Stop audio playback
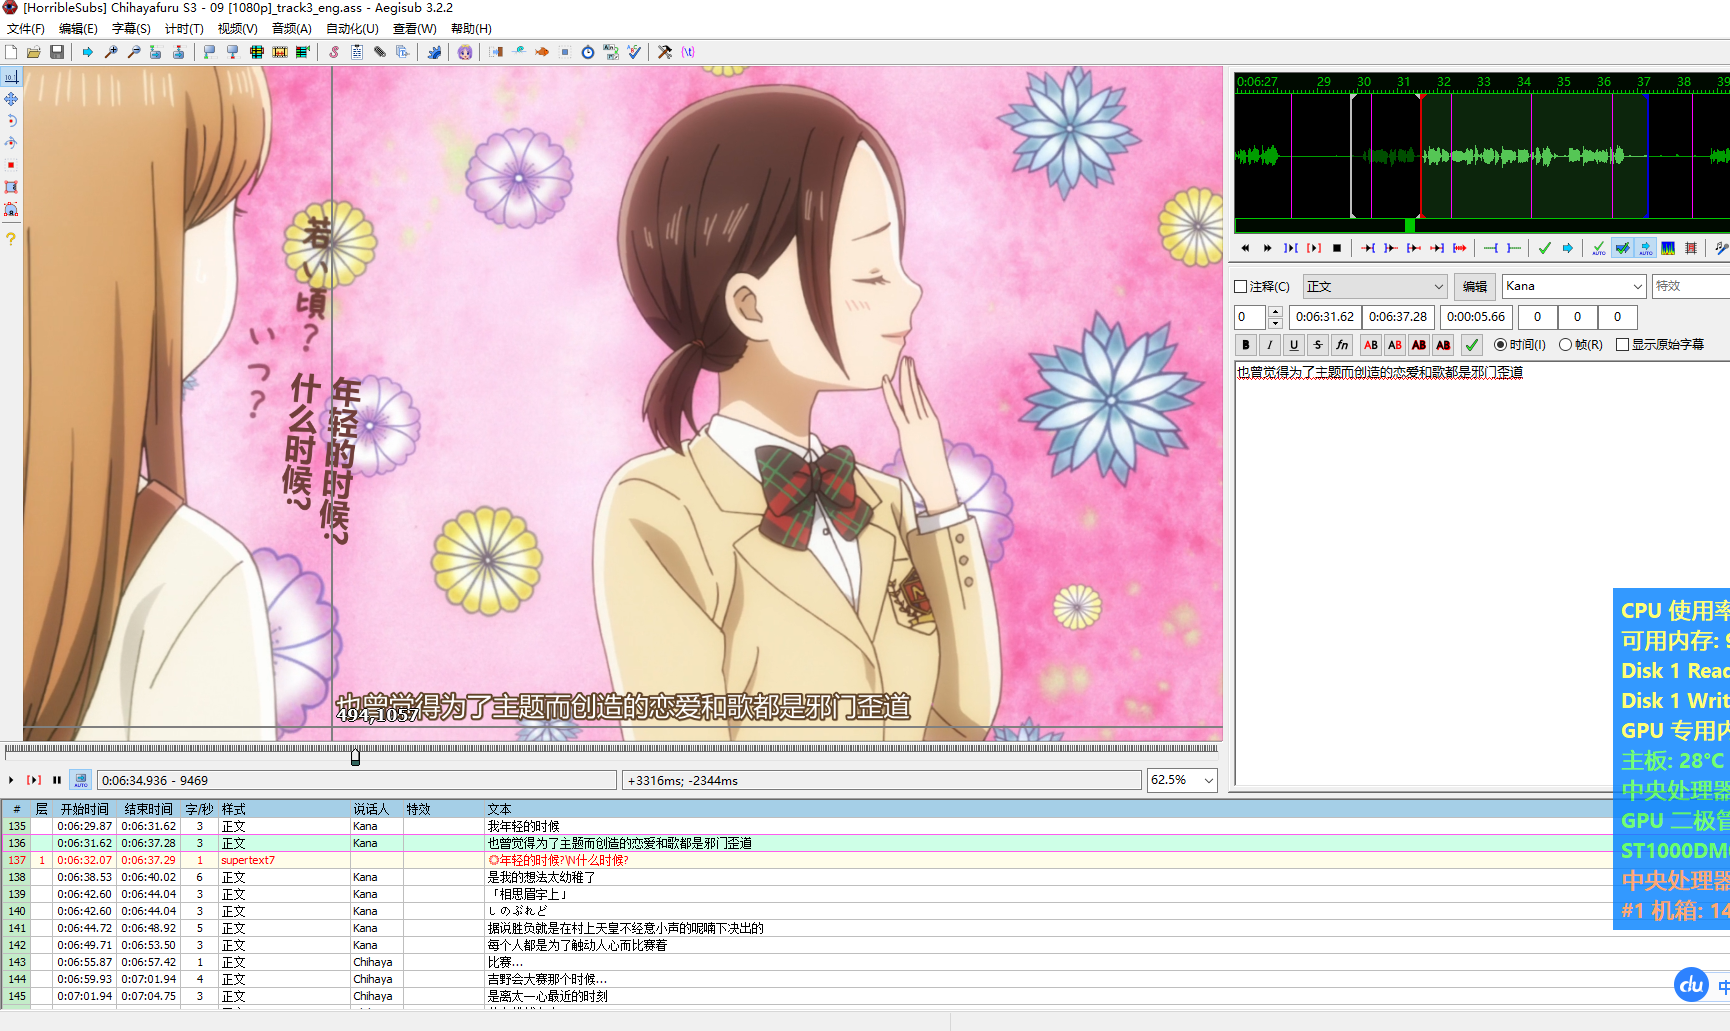1730x1031 pixels. pos(1337,248)
